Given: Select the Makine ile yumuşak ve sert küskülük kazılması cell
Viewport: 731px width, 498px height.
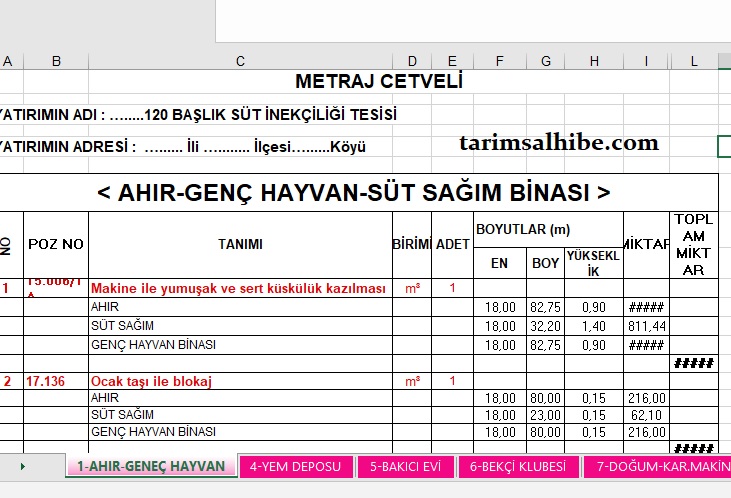Looking at the screenshot, I should (x=240, y=288).
